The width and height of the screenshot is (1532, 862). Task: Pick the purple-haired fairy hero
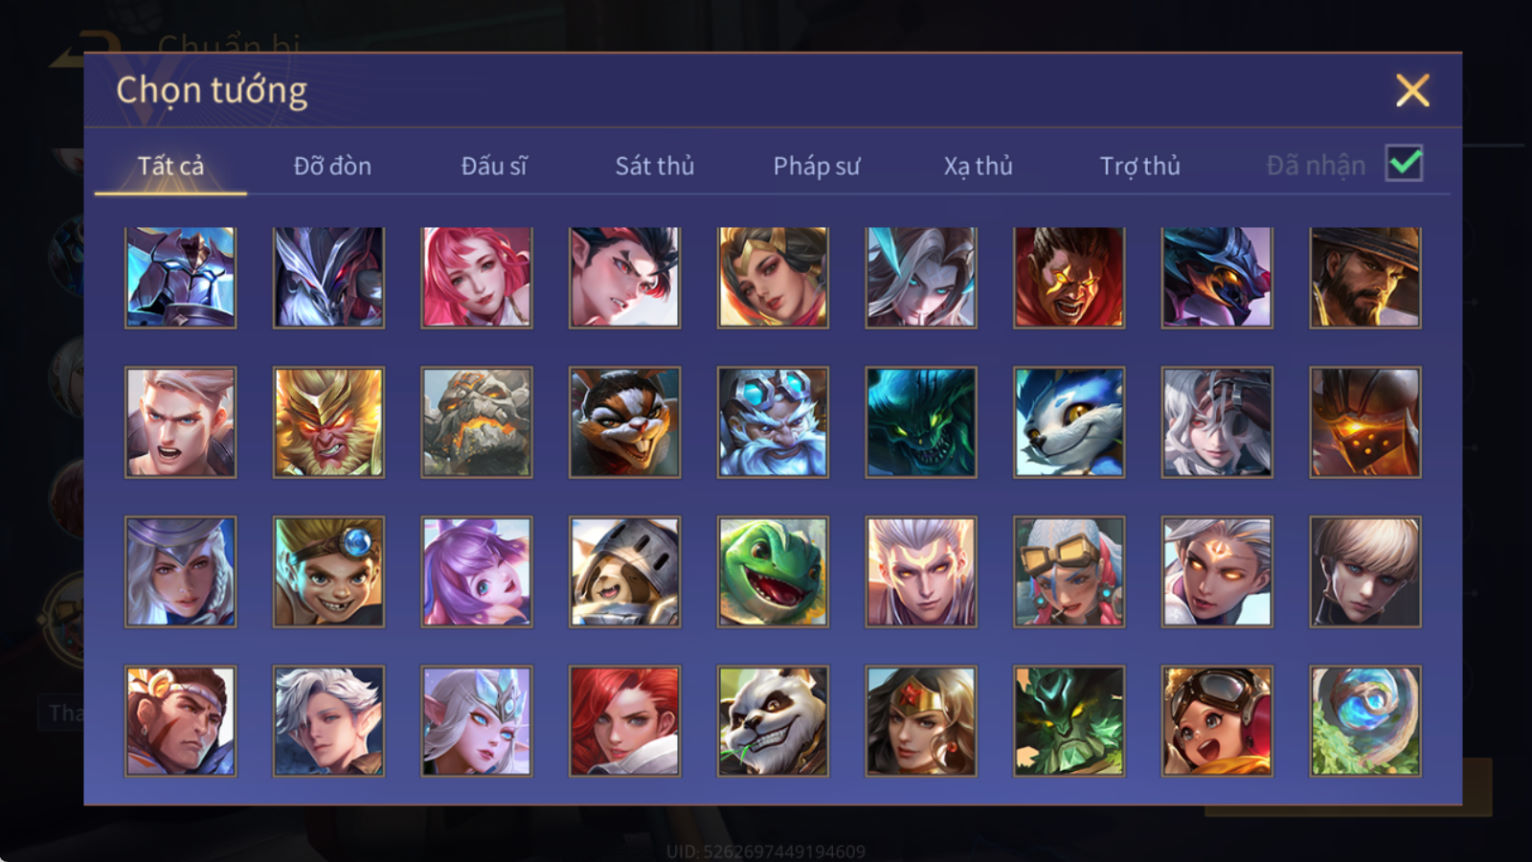point(476,571)
